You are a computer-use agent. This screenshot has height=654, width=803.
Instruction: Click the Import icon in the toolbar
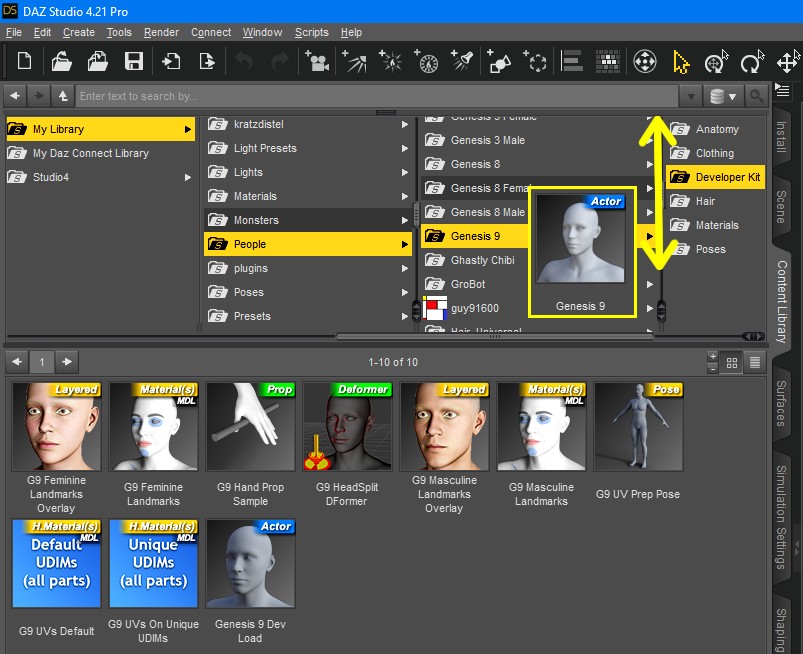pyautogui.click(x=171, y=62)
